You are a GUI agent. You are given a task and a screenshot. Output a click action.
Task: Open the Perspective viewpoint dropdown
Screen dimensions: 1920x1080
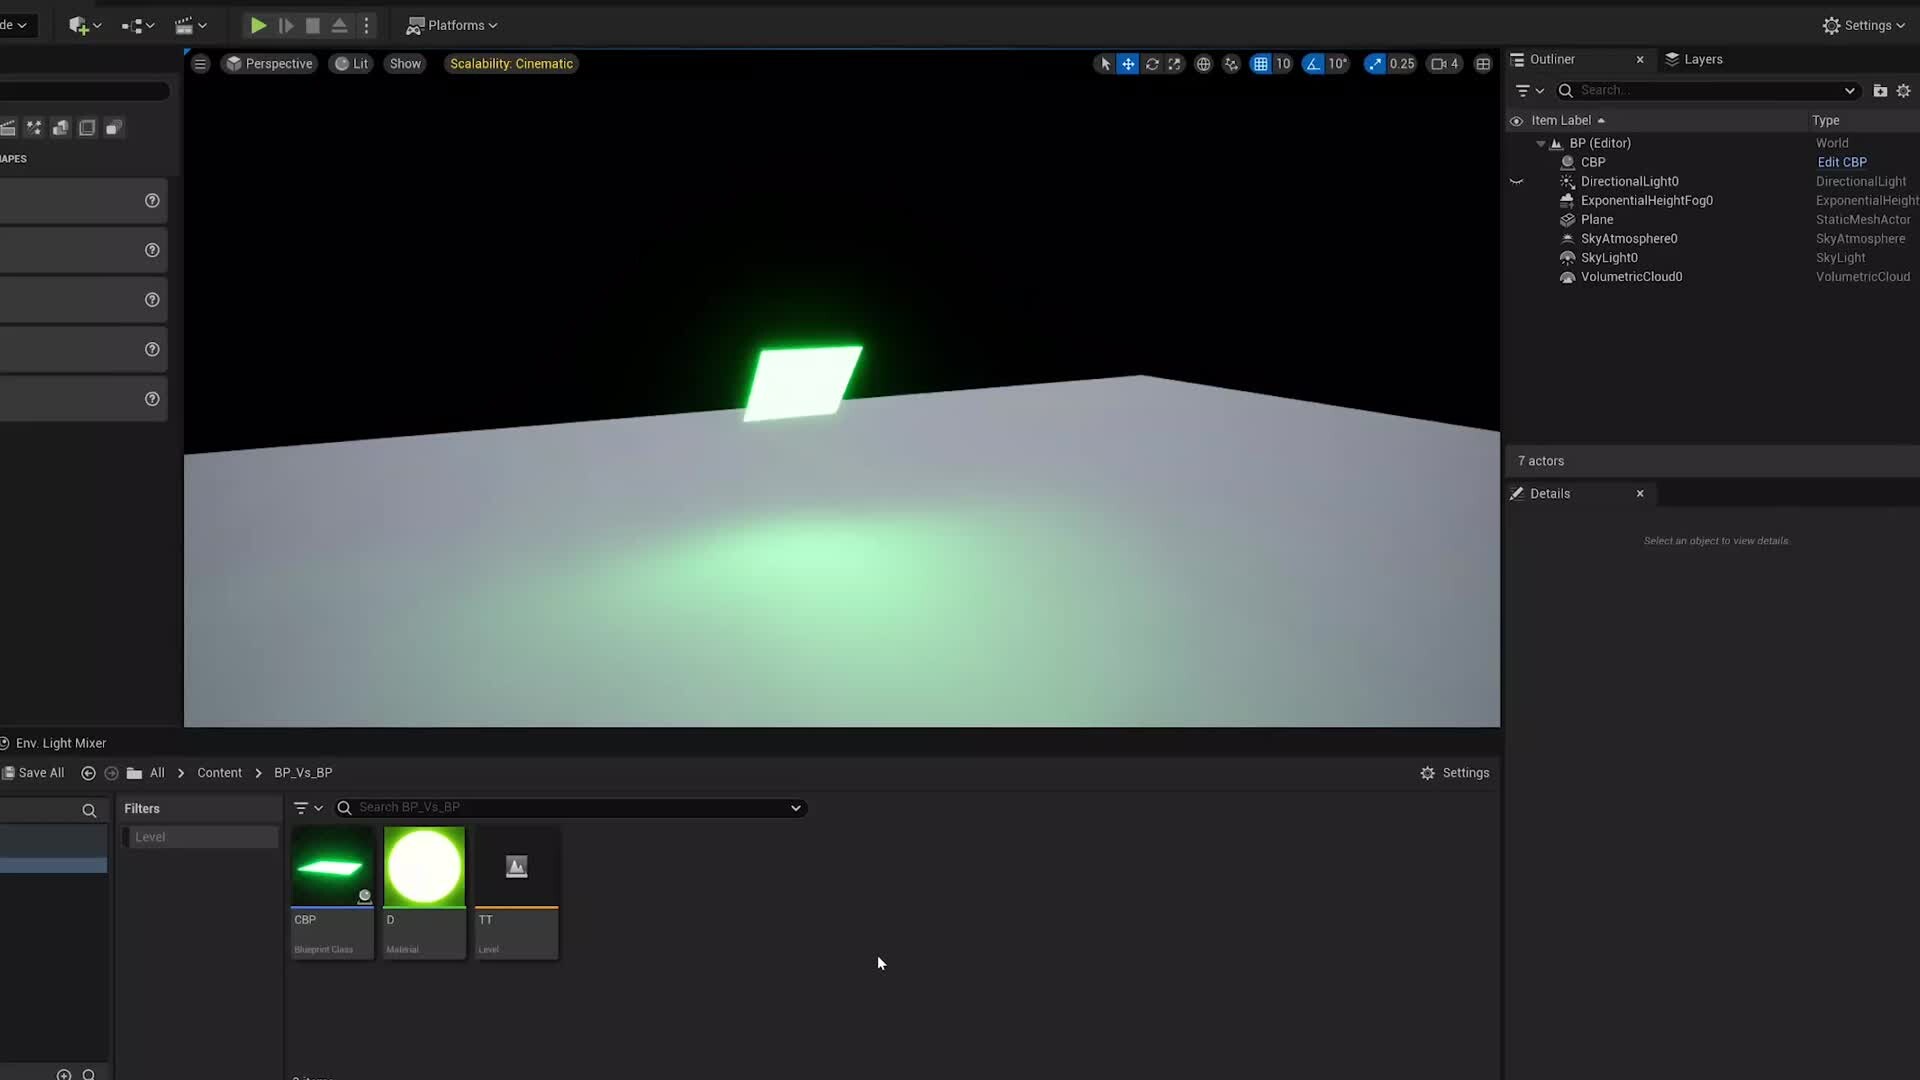[268, 63]
